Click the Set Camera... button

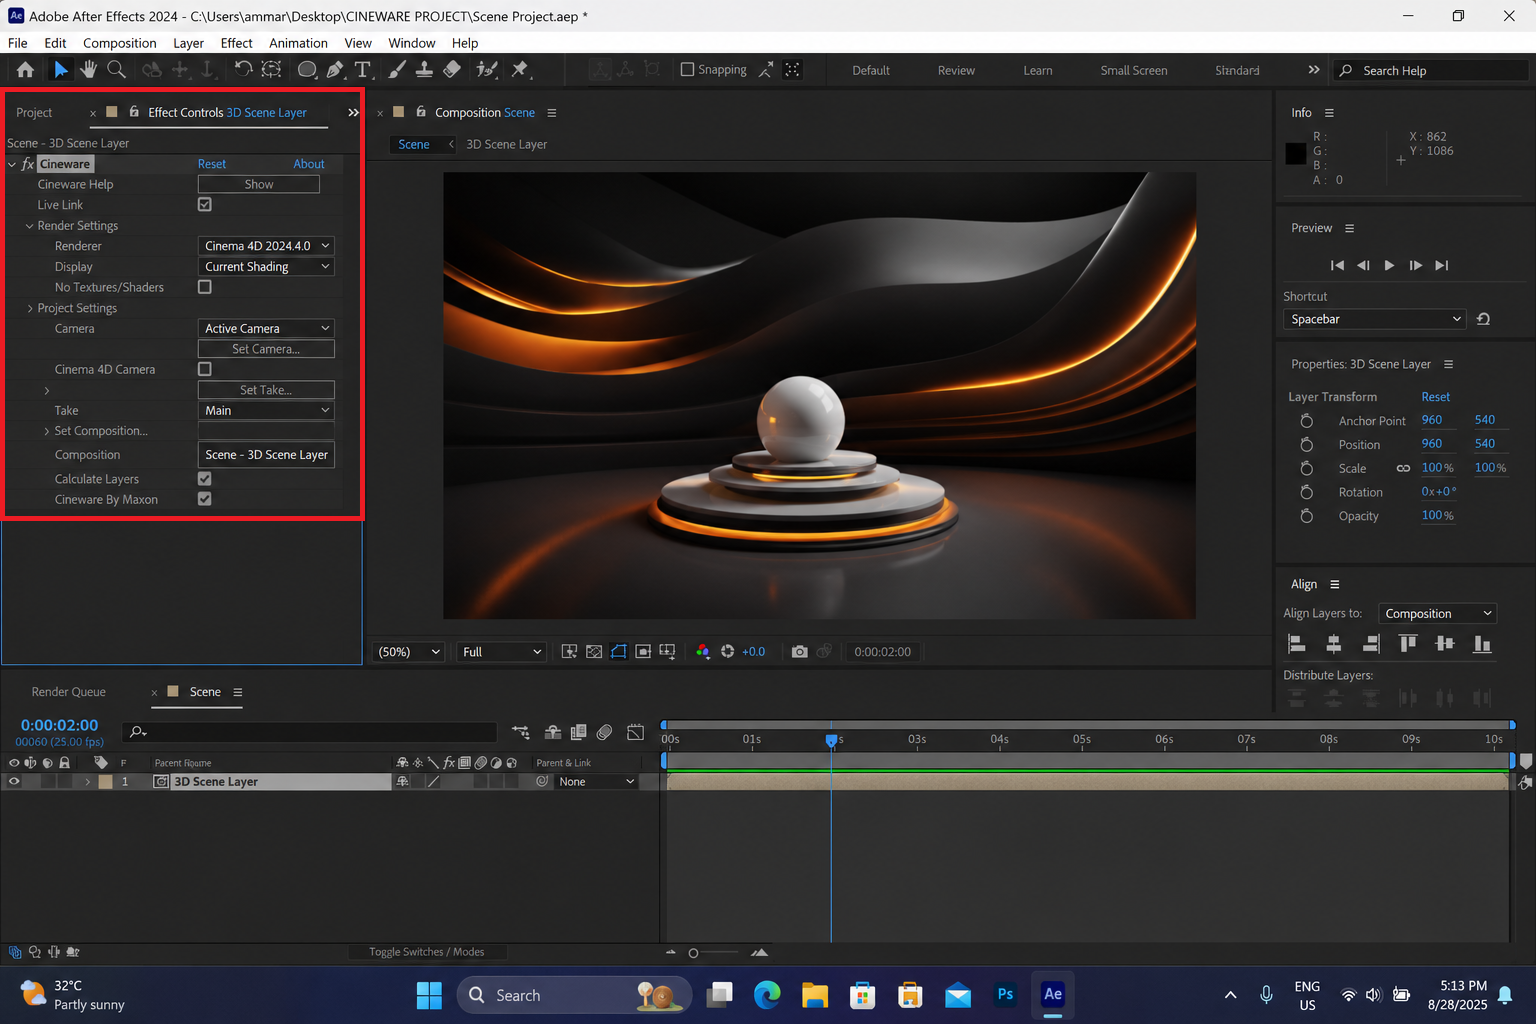tap(266, 349)
